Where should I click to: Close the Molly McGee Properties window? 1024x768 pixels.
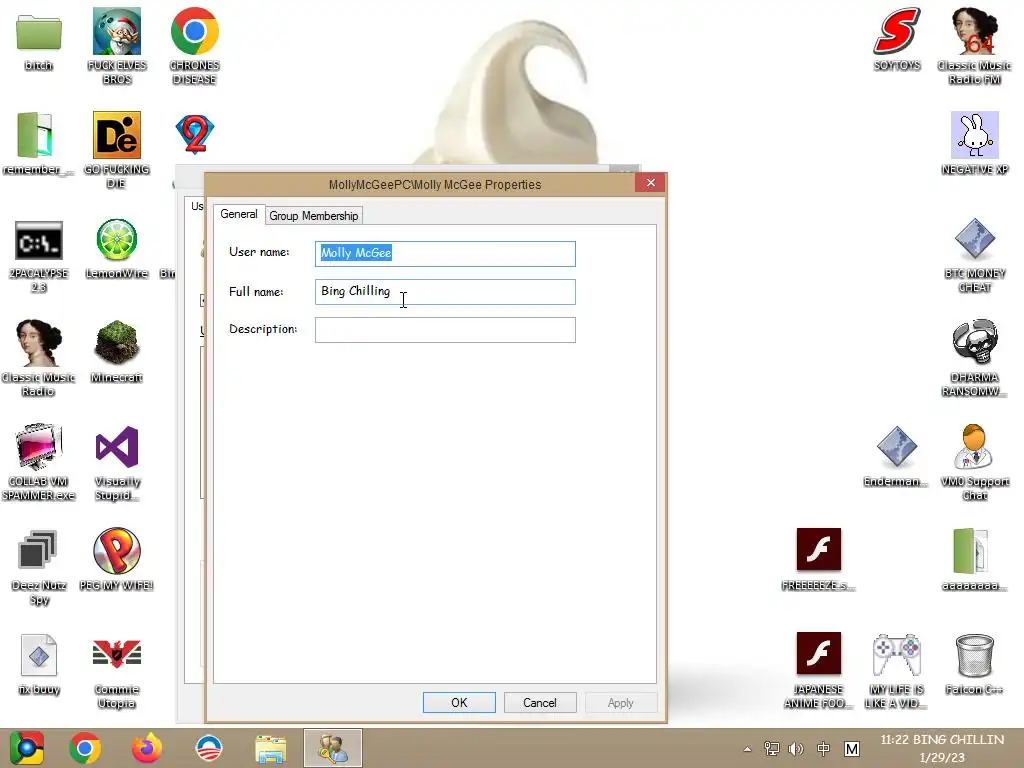tap(650, 183)
